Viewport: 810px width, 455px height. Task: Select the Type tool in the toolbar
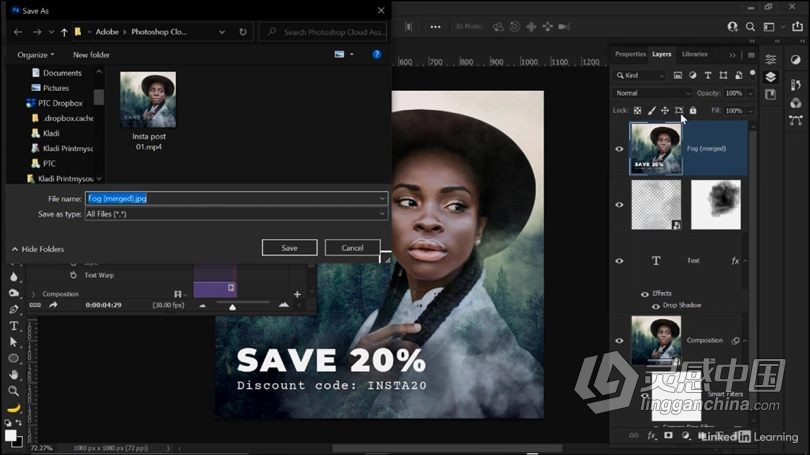click(14, 326)
